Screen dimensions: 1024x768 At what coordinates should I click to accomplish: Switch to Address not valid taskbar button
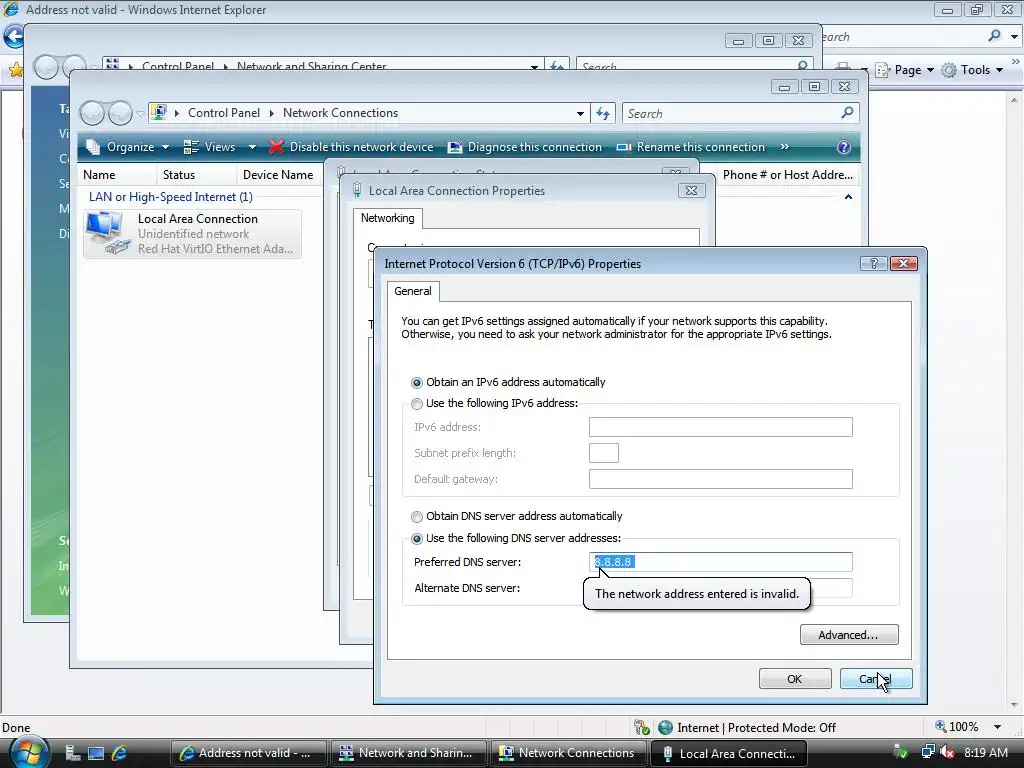point(249,753)
